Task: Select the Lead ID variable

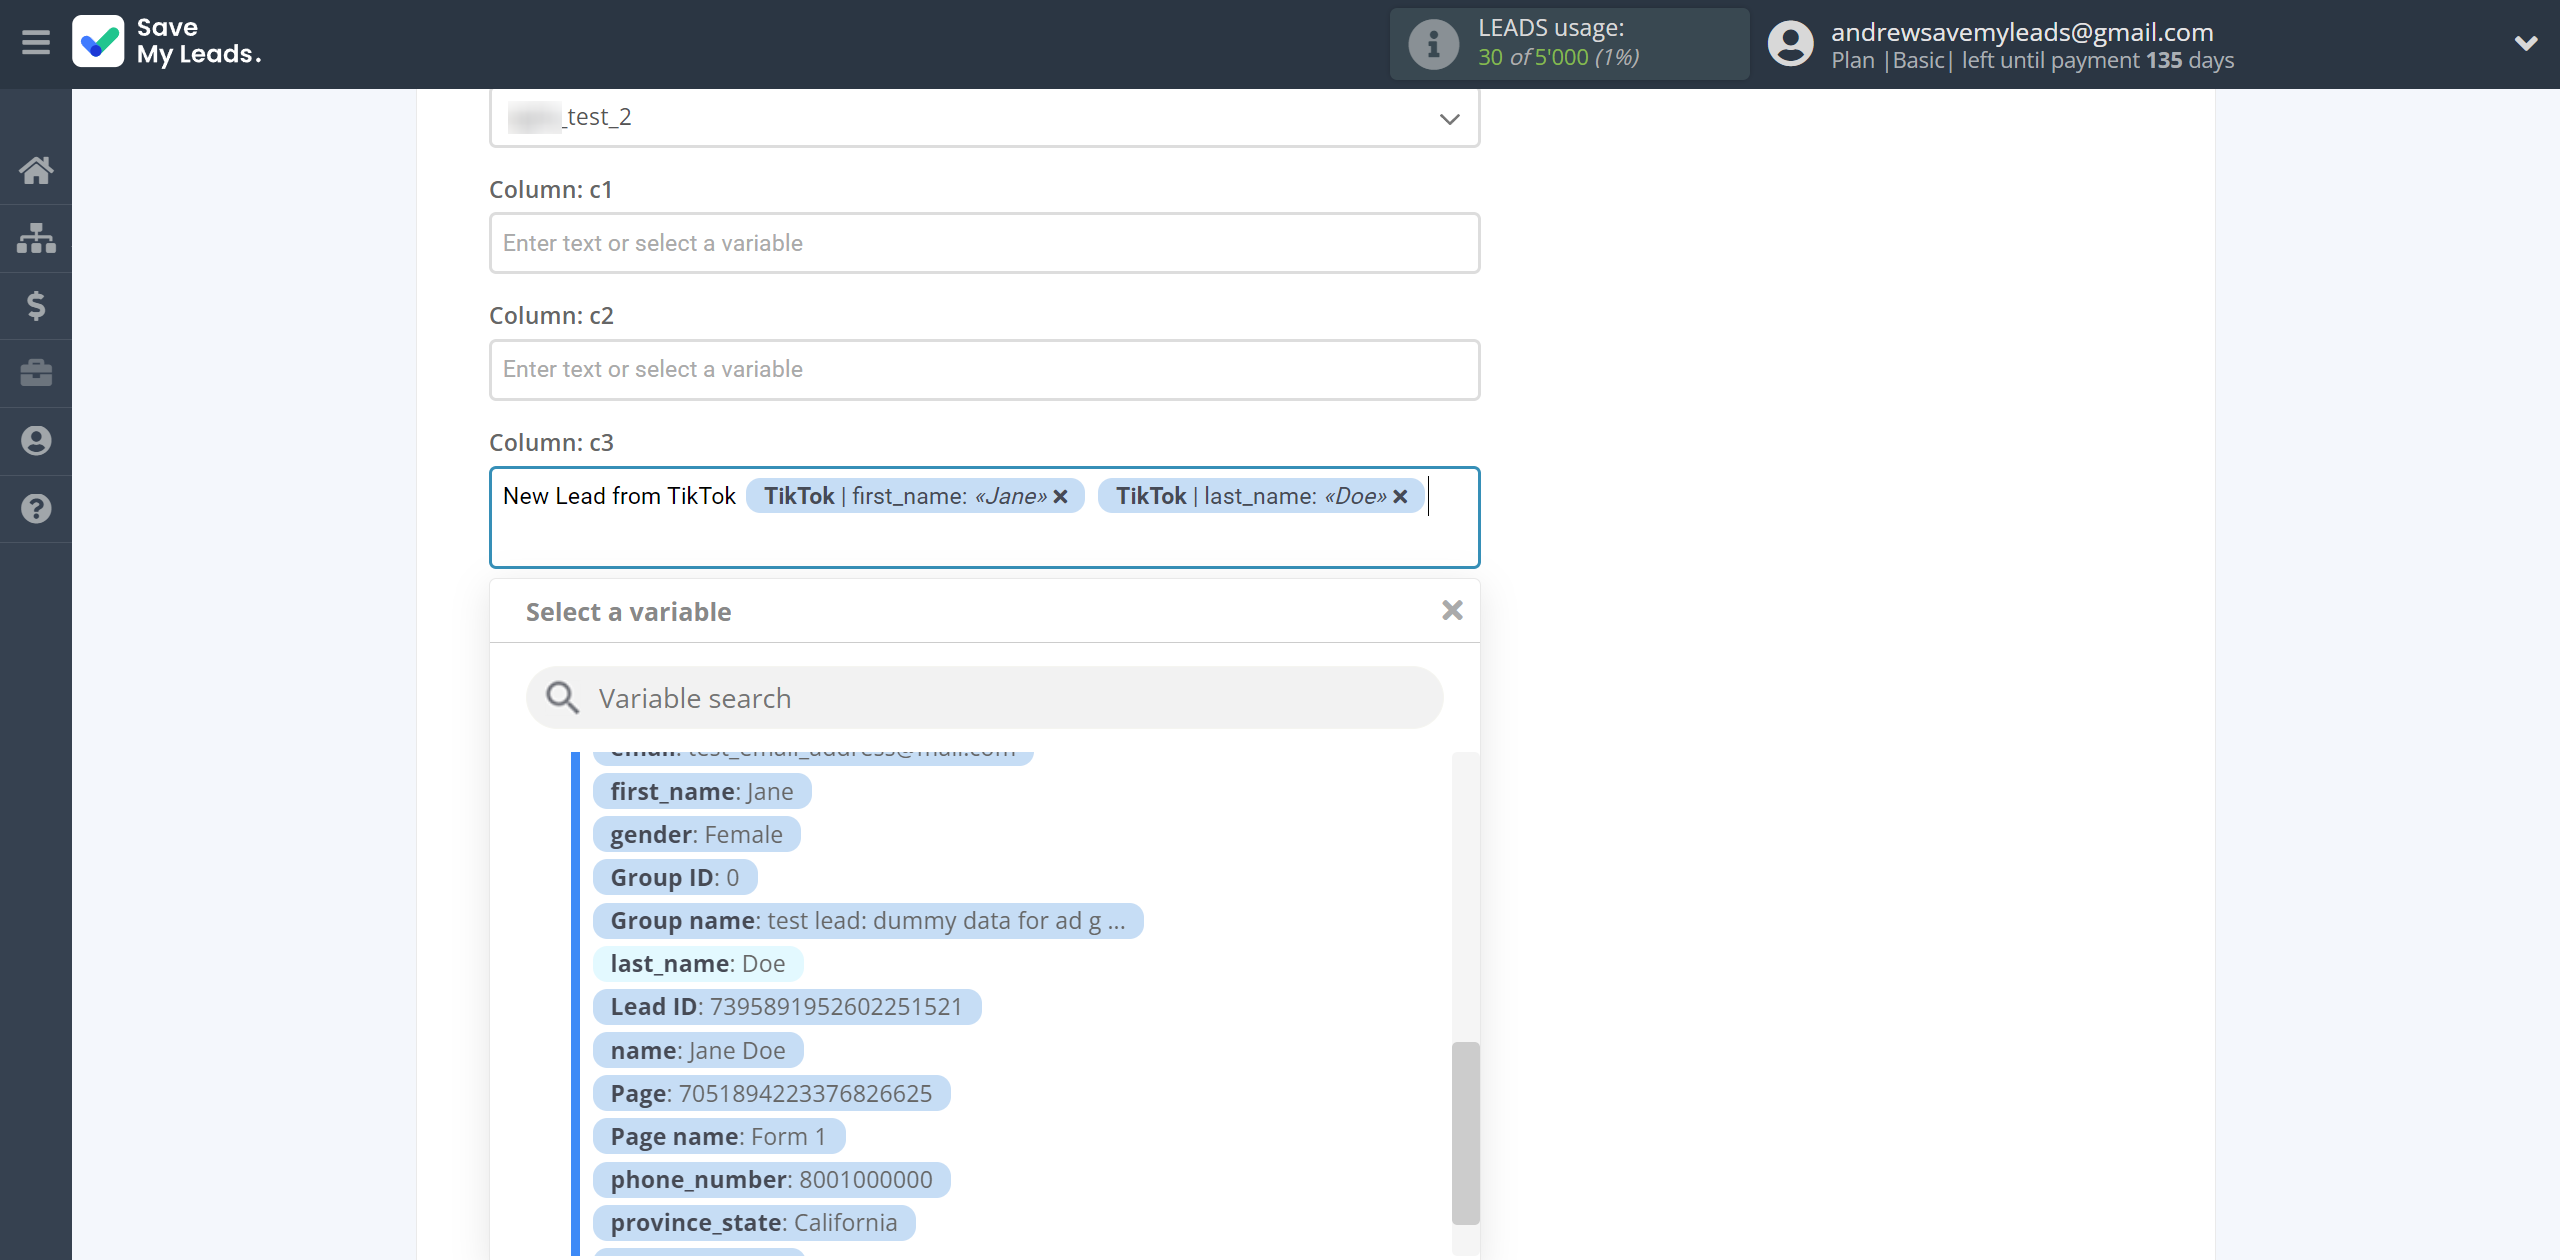Action: [787, 1007]
